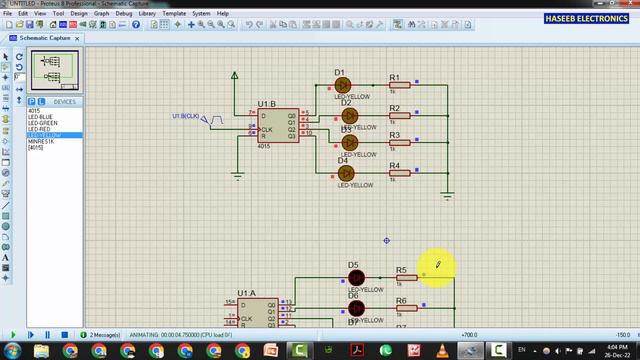Open the Graph menu
The width and height of the screenshot is (640, 360).
[x=101, y=13]
